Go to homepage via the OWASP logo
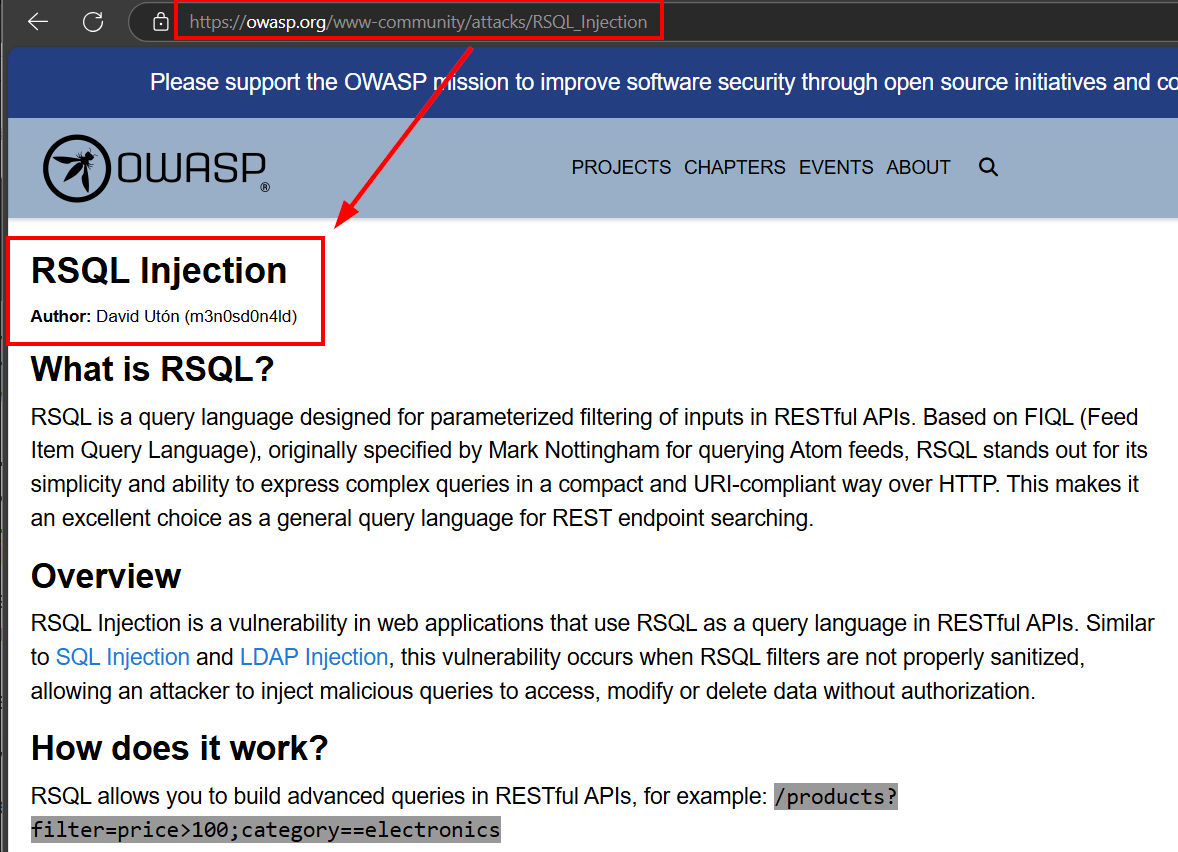This screenshot has width=1178, height=852. pos(156,168)
